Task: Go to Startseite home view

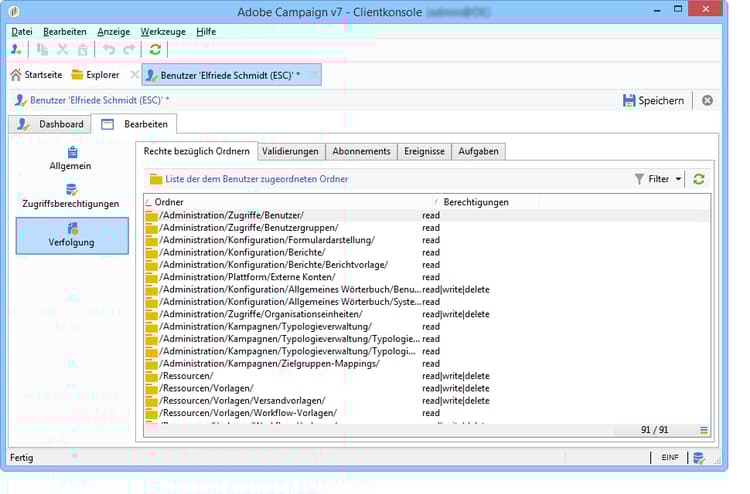Action: tap(36, 75)
